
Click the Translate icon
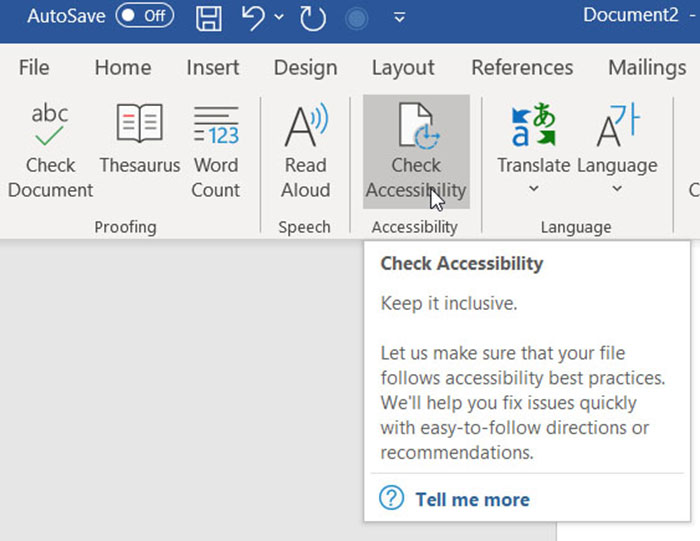(533, 126)
